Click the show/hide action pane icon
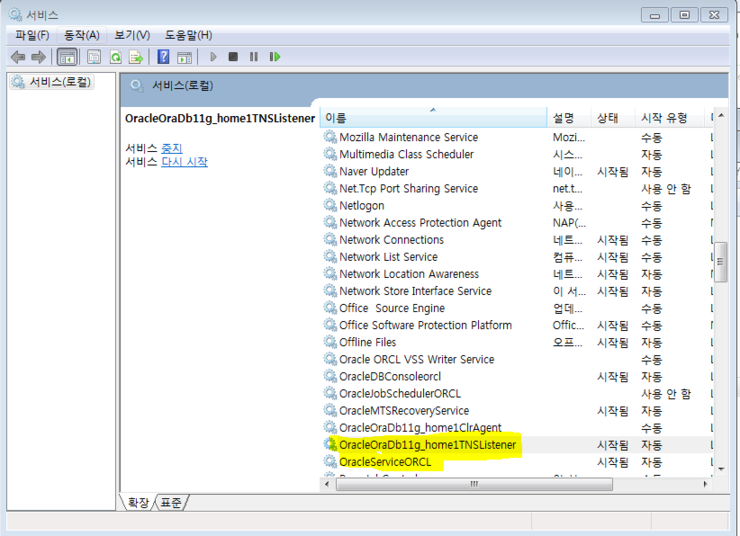740x536 pixels. pos(185,57)
